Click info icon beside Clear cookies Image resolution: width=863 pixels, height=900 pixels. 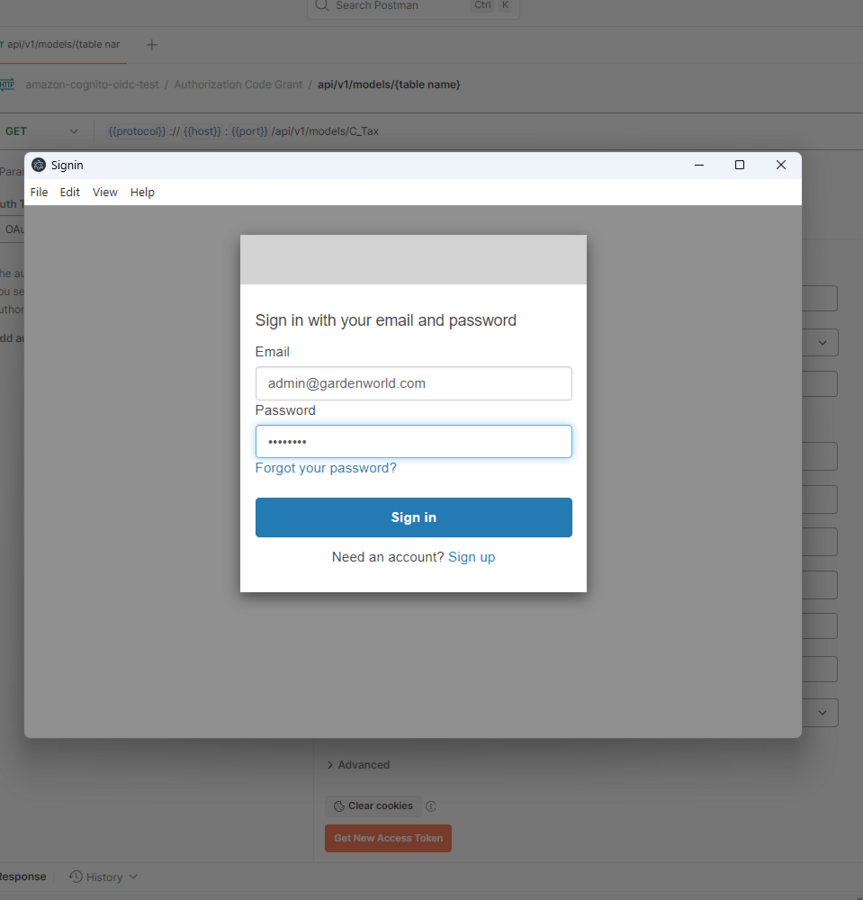431,806
